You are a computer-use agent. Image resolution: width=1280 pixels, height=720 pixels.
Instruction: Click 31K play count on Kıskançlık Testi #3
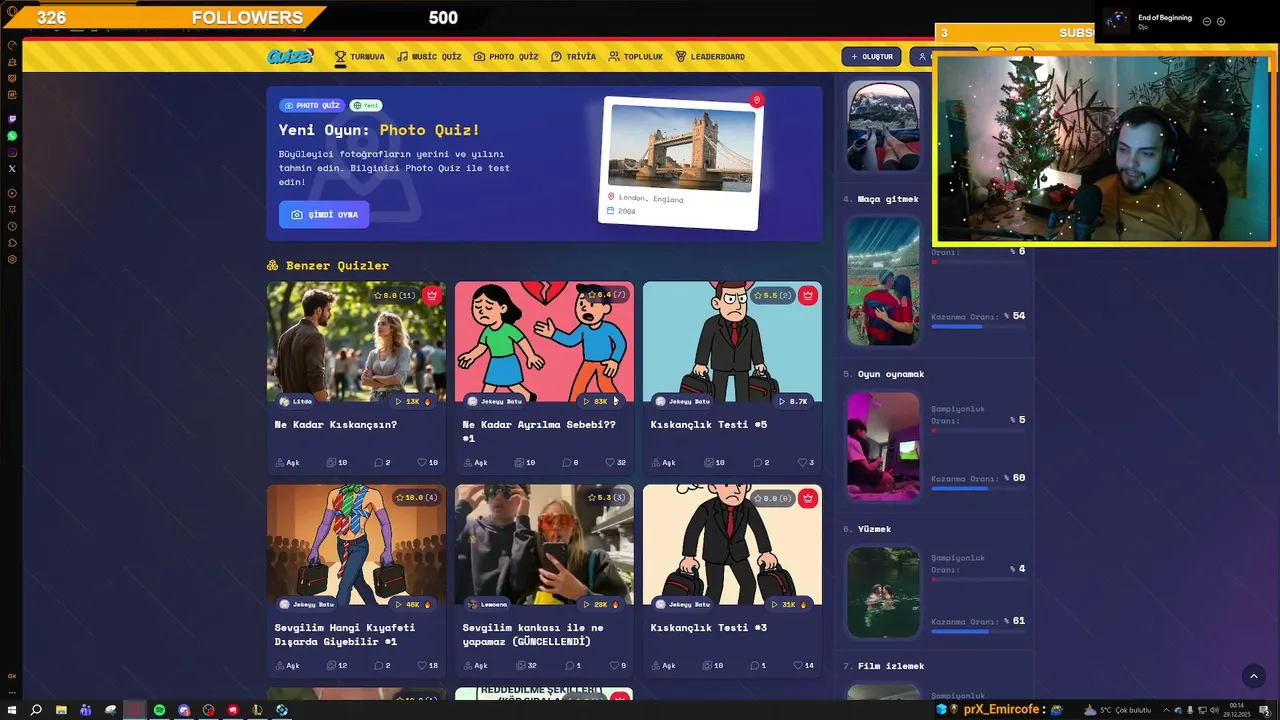[x=788, y=604]
